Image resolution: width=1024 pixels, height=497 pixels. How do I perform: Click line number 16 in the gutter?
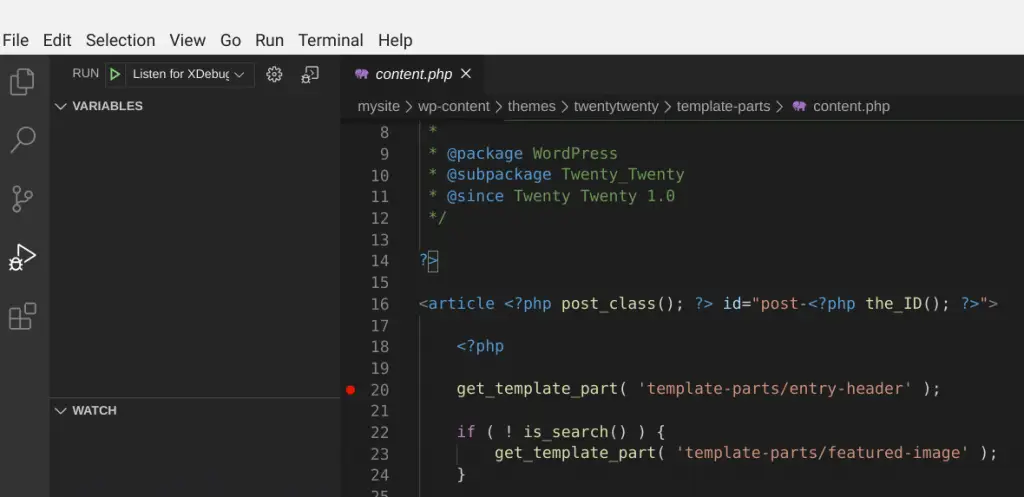click(x=379, y=304)
